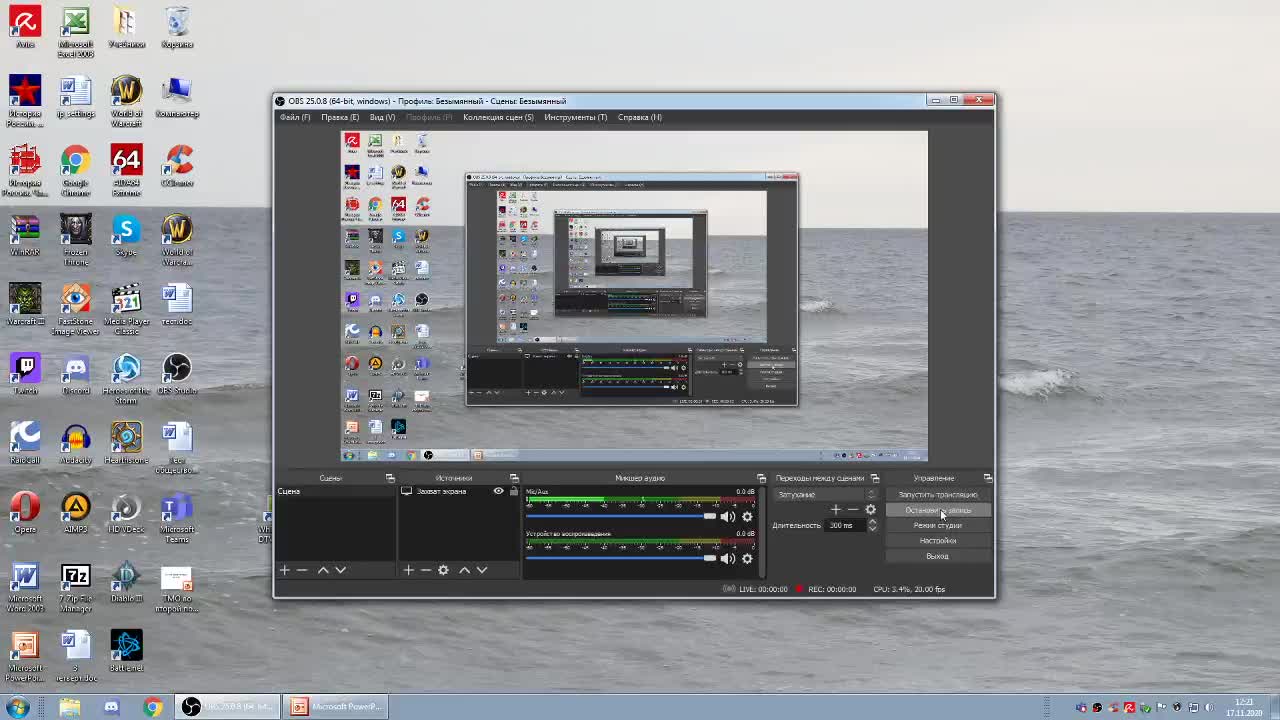Add a new source with the plus icon in the Источники panel
The image size is (1280, 720).
point(408,570)
